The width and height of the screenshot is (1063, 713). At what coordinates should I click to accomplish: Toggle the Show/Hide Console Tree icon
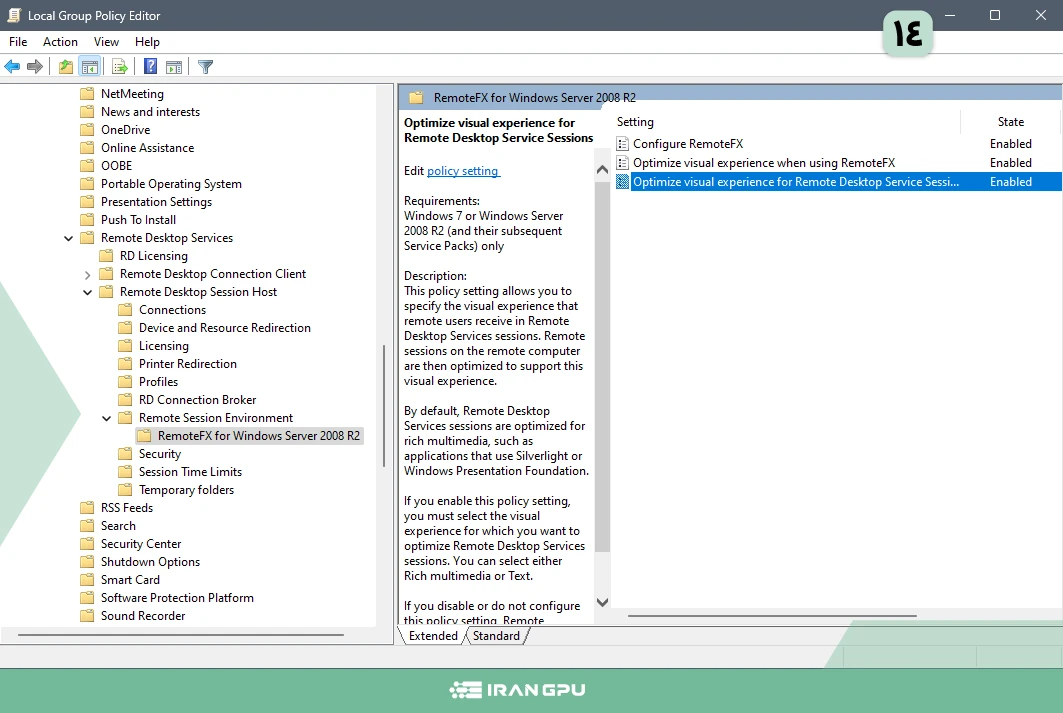point(90,67)
